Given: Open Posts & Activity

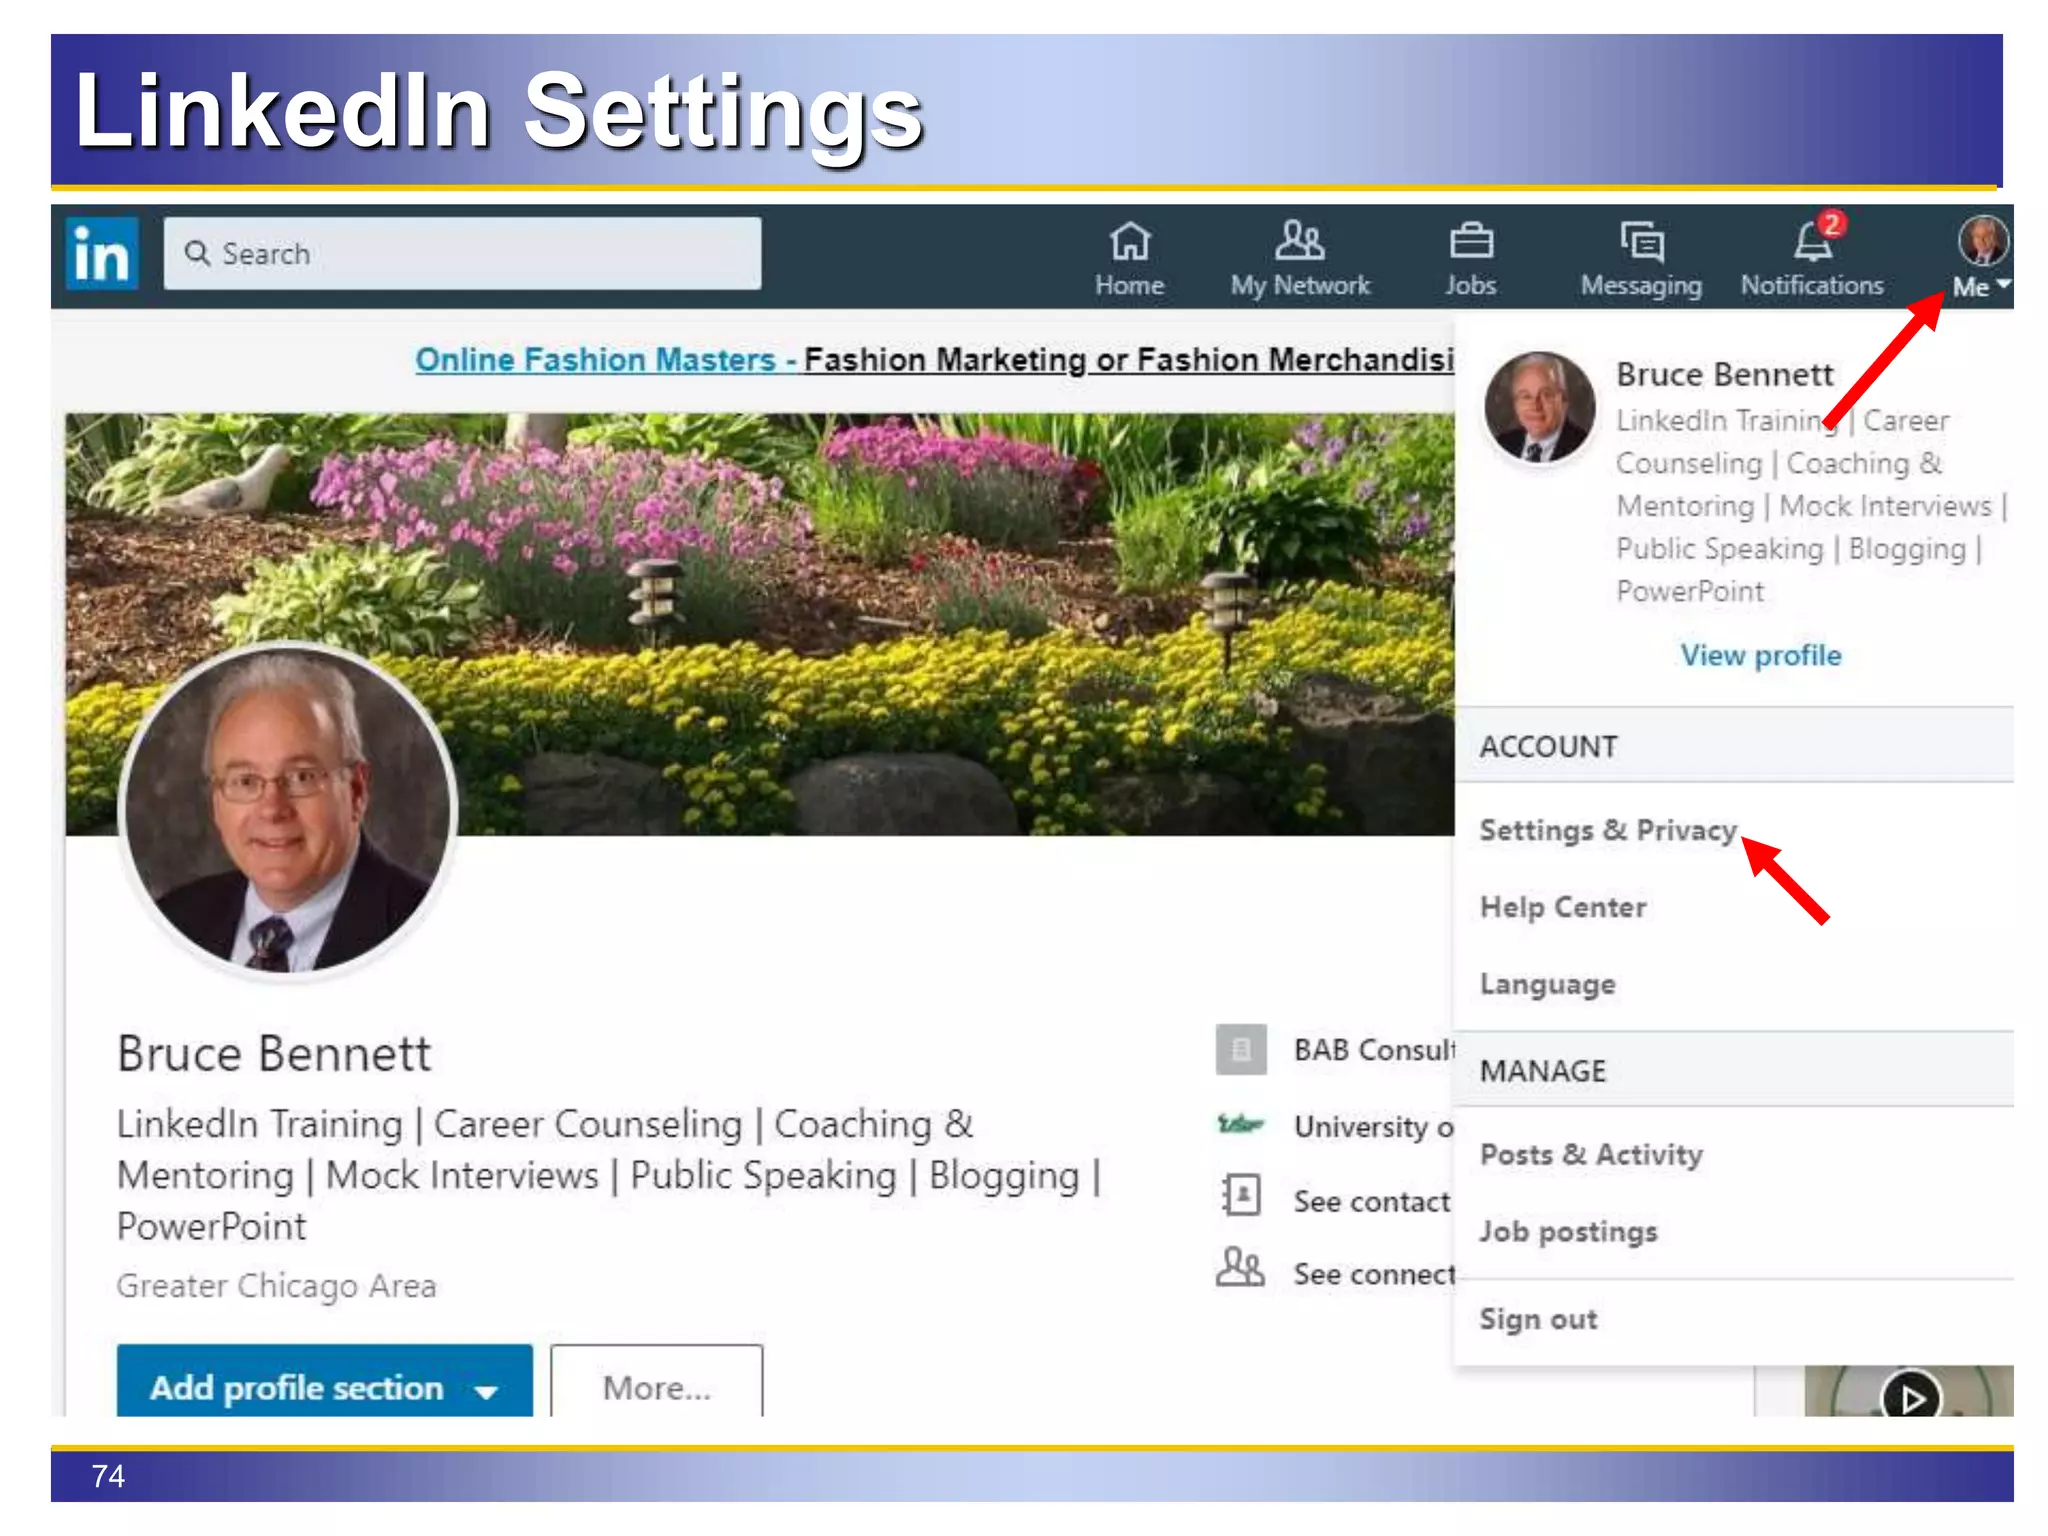Looking at the screenshot, I should (x=1592, y=1154).
